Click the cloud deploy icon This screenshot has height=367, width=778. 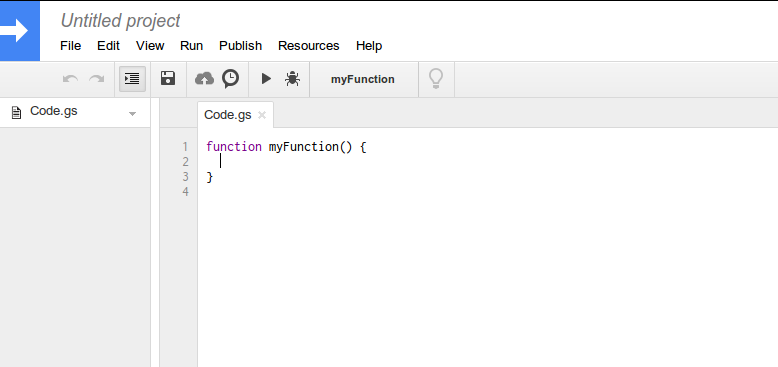click(204, 78)
